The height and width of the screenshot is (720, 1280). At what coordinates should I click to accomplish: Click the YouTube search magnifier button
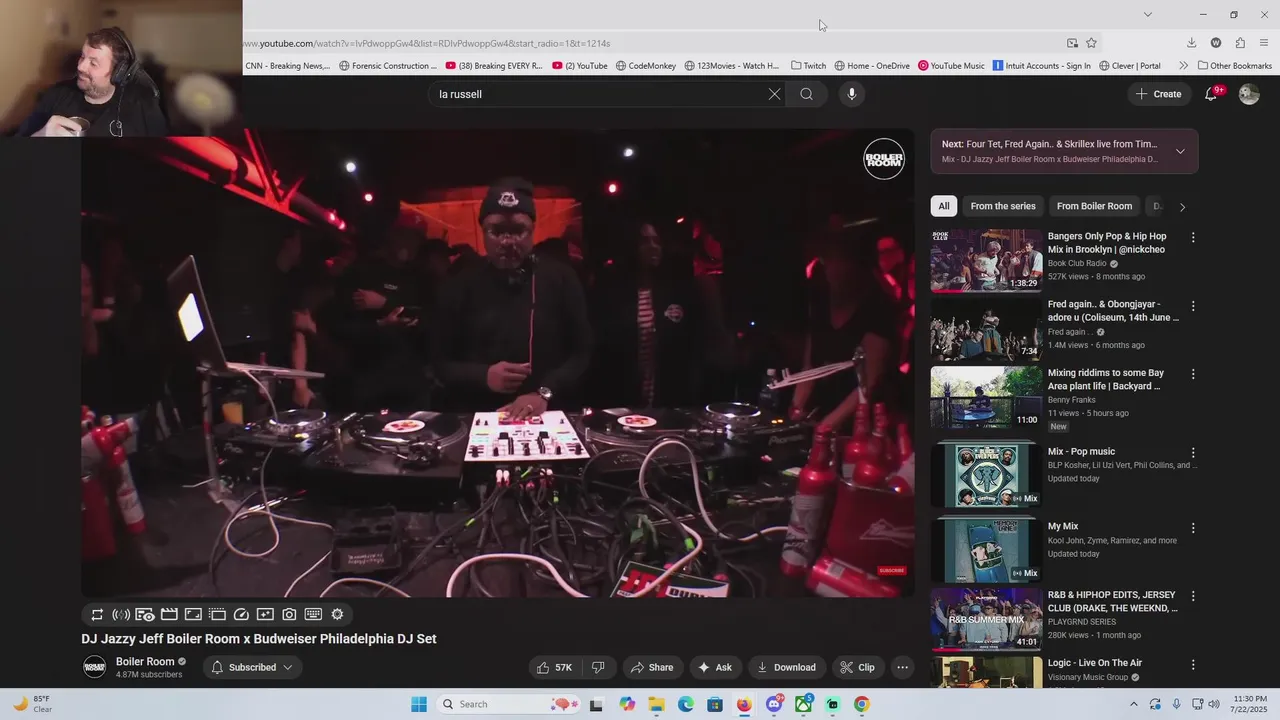[806, 94]
